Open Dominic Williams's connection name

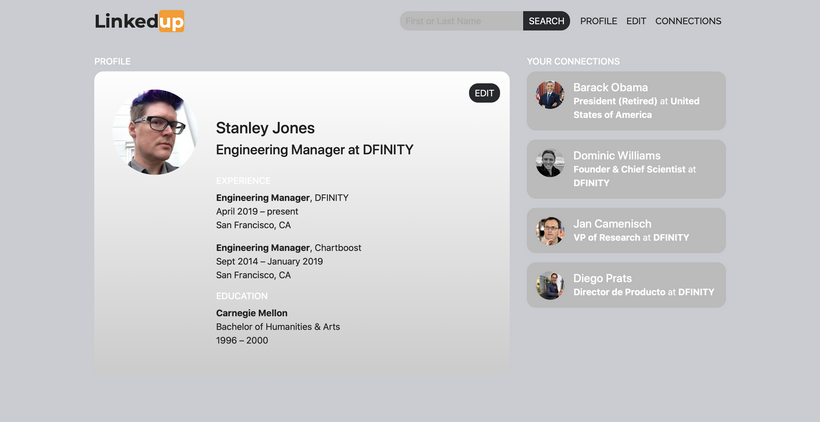pos(616,156)
